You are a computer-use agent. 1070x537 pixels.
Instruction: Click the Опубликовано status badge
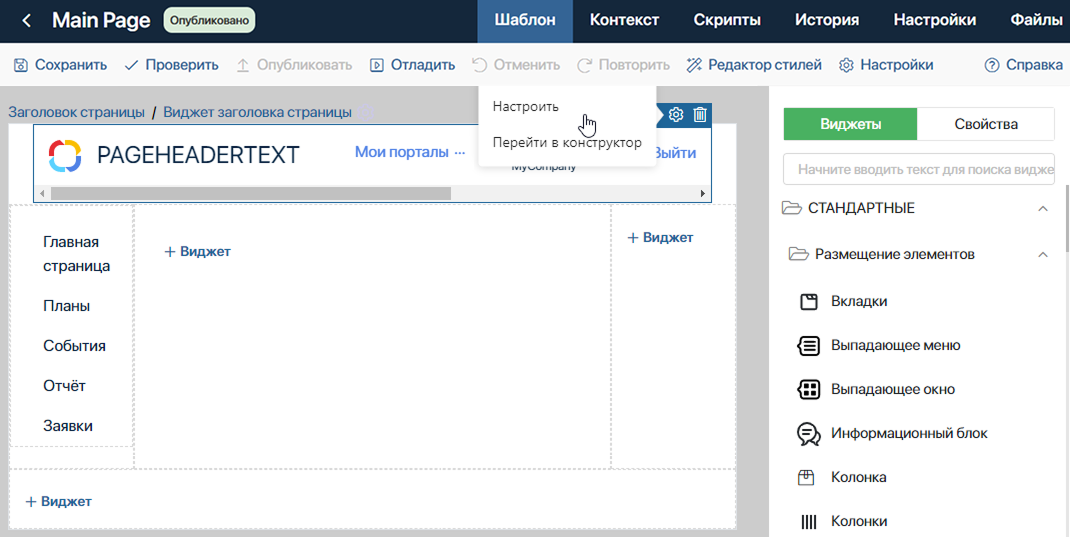click(209, 20)
